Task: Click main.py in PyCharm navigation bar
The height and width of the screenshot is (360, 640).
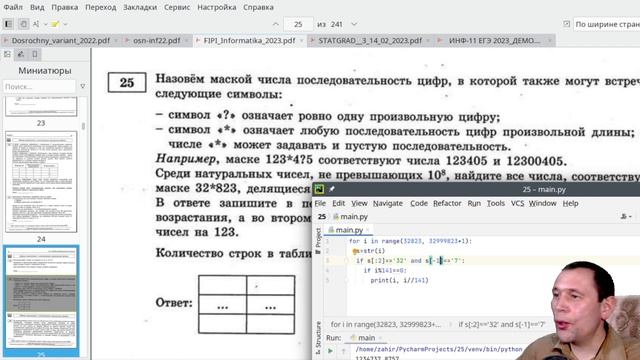Action: click(x=350, y=217)
